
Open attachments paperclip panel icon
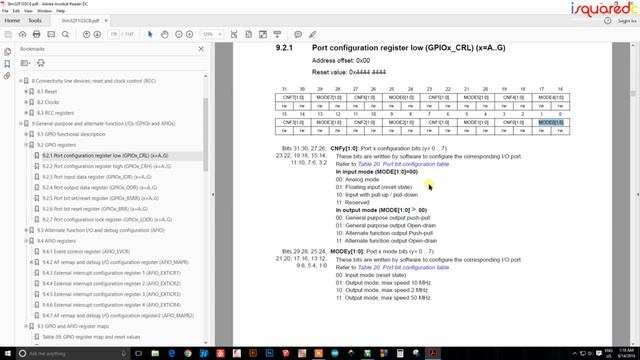coord(7,76)
